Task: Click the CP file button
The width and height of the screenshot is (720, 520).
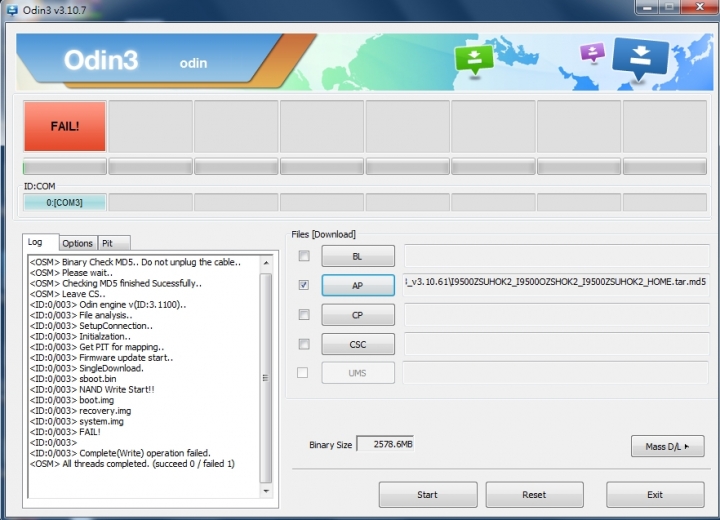Action: (x=358, y=315)
